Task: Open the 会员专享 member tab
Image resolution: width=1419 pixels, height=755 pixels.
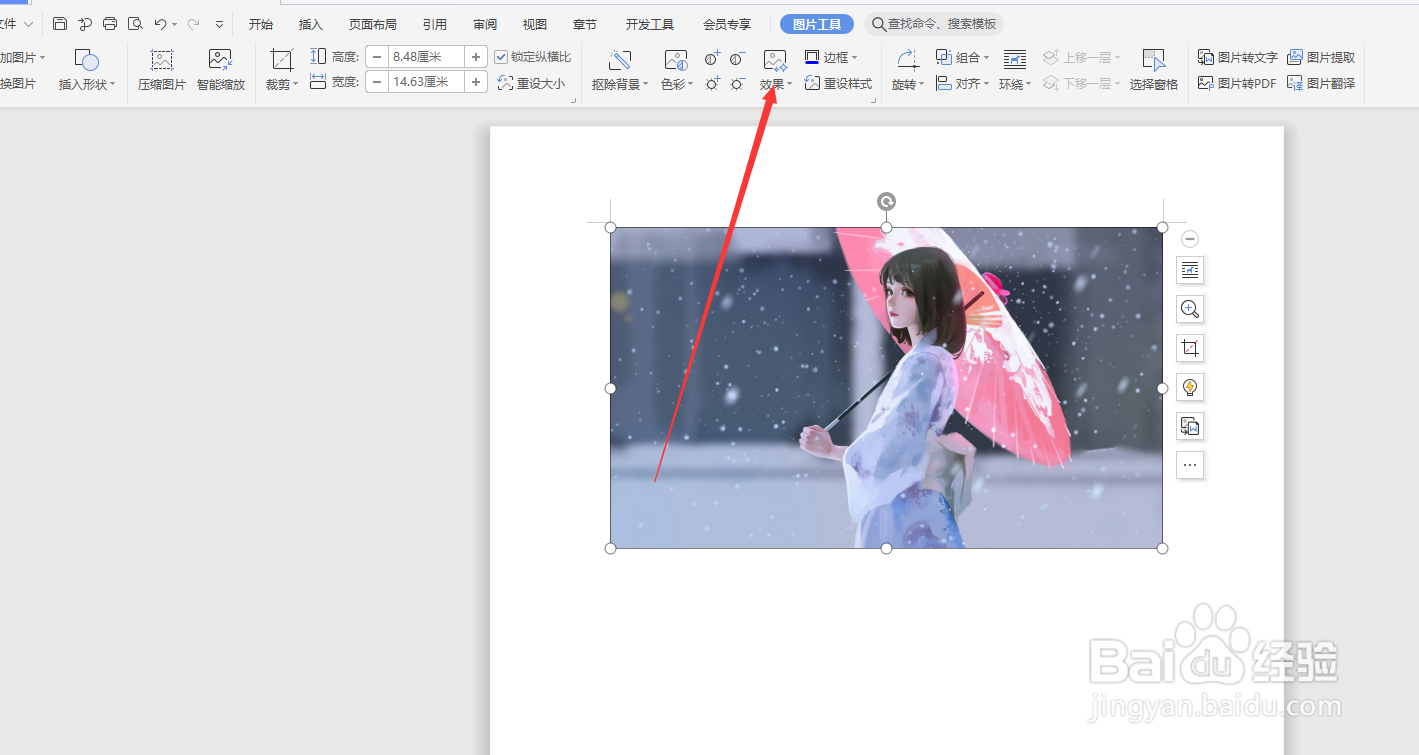Action: pos(727,24)
